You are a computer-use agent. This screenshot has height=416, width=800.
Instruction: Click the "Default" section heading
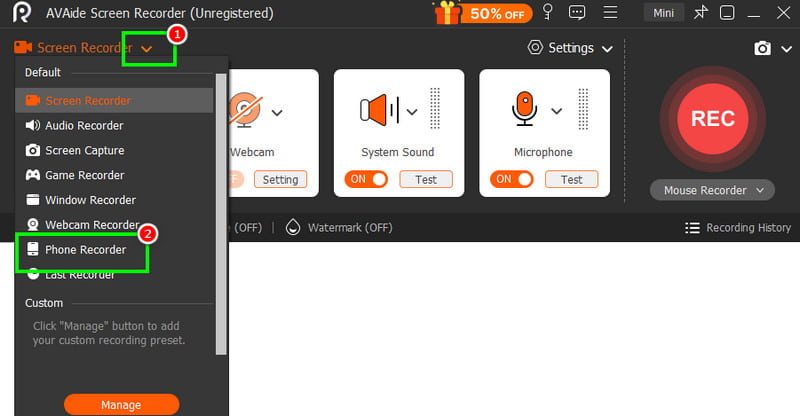tap(43, 72)
